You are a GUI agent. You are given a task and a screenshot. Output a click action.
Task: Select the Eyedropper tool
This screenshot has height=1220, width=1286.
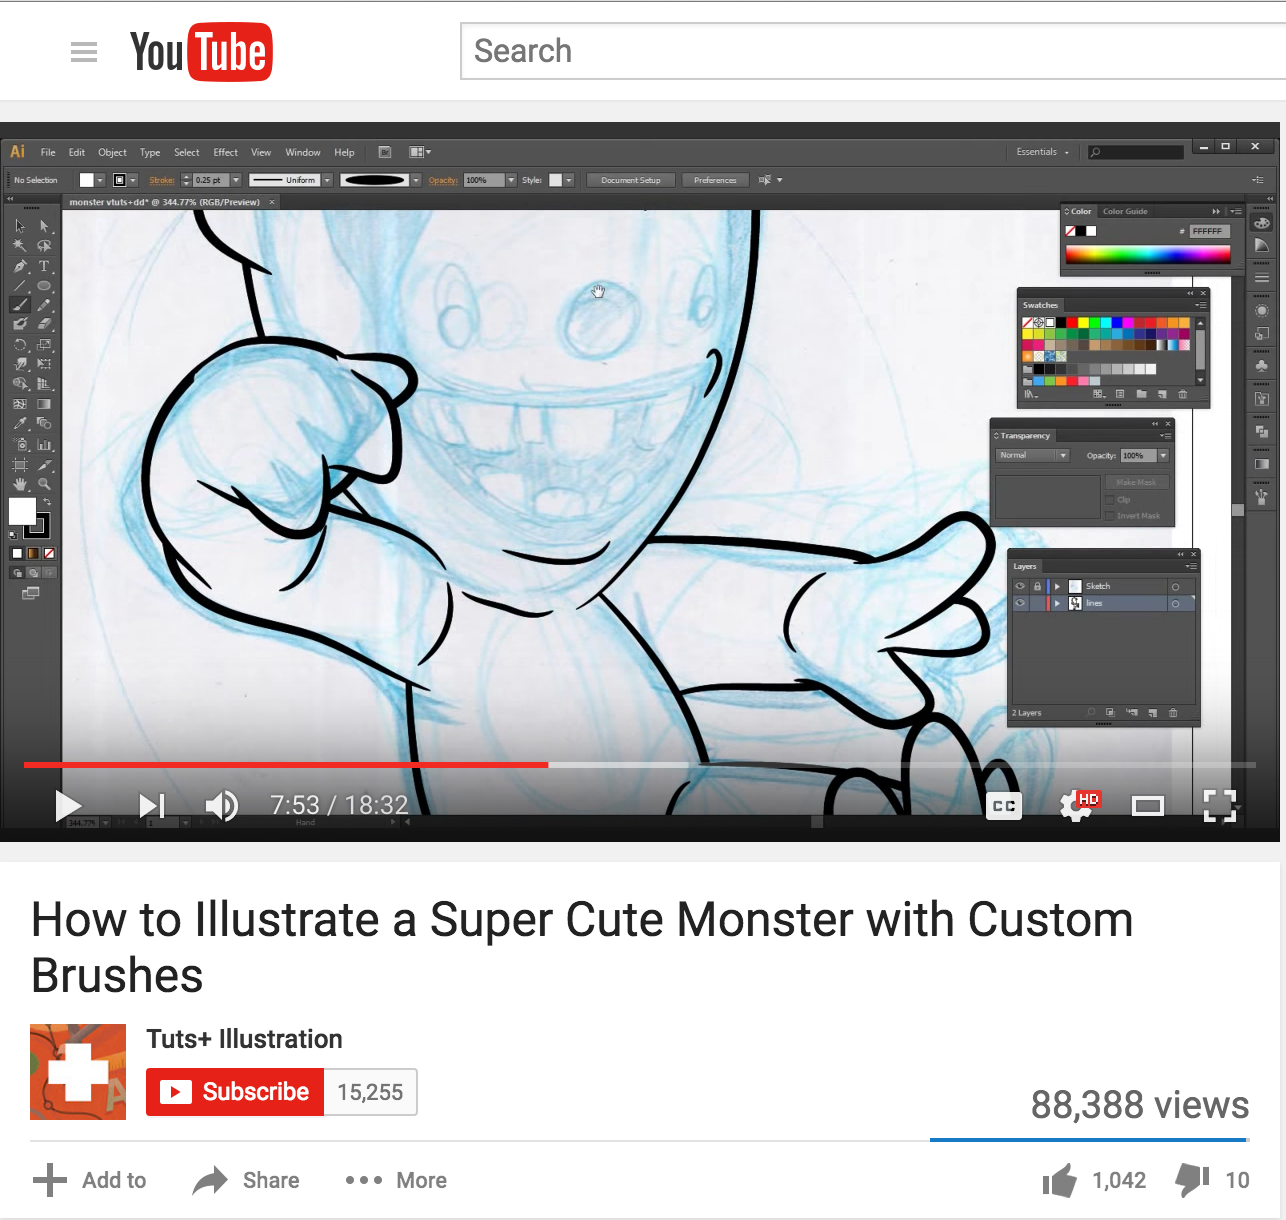coord(20,424)
